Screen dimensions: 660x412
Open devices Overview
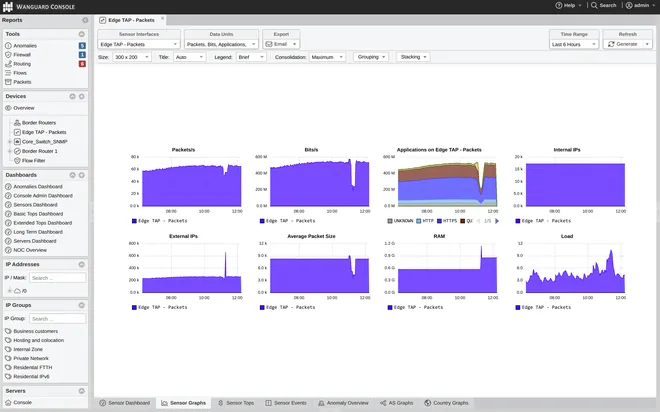pyautogui.click(x=24, y=108)
